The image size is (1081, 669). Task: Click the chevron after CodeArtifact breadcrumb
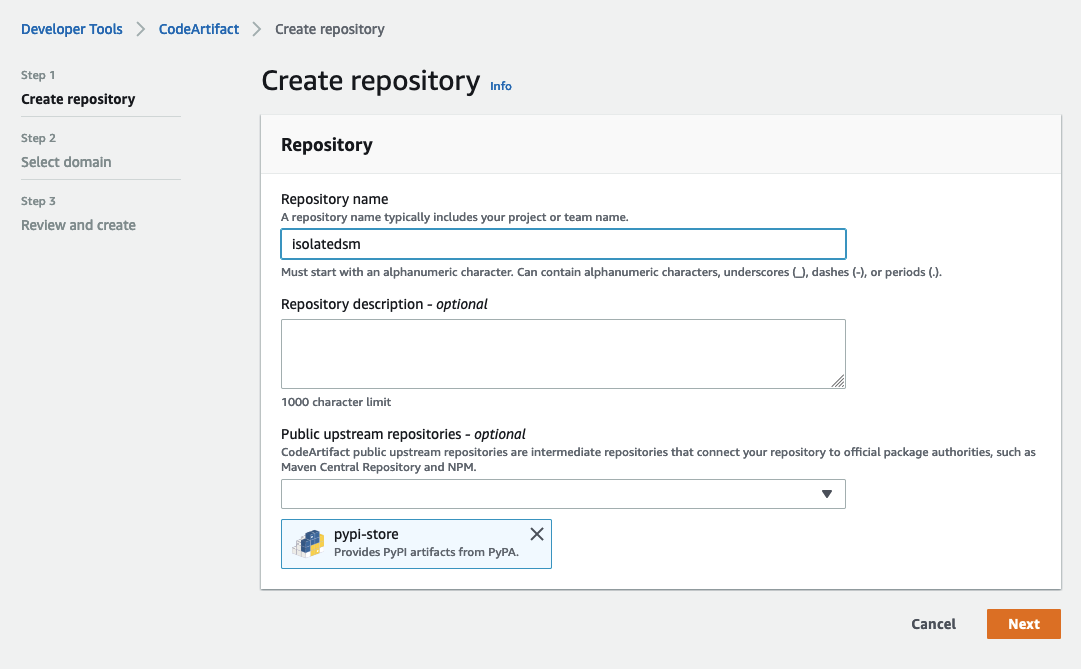click(x=257, y=29)
